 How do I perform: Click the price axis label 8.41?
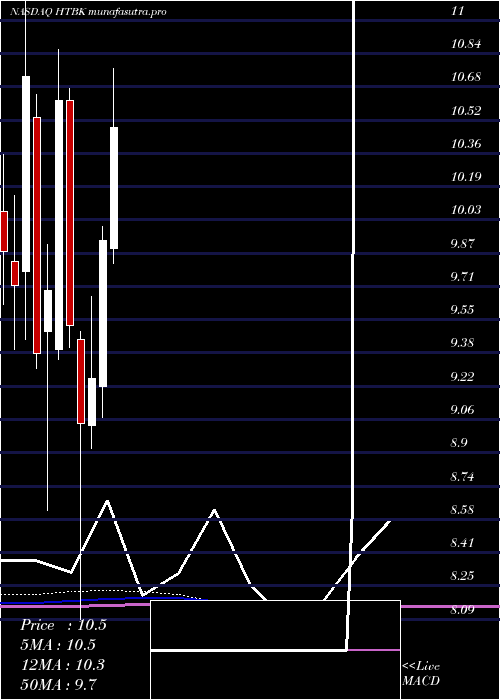(462, 542)
